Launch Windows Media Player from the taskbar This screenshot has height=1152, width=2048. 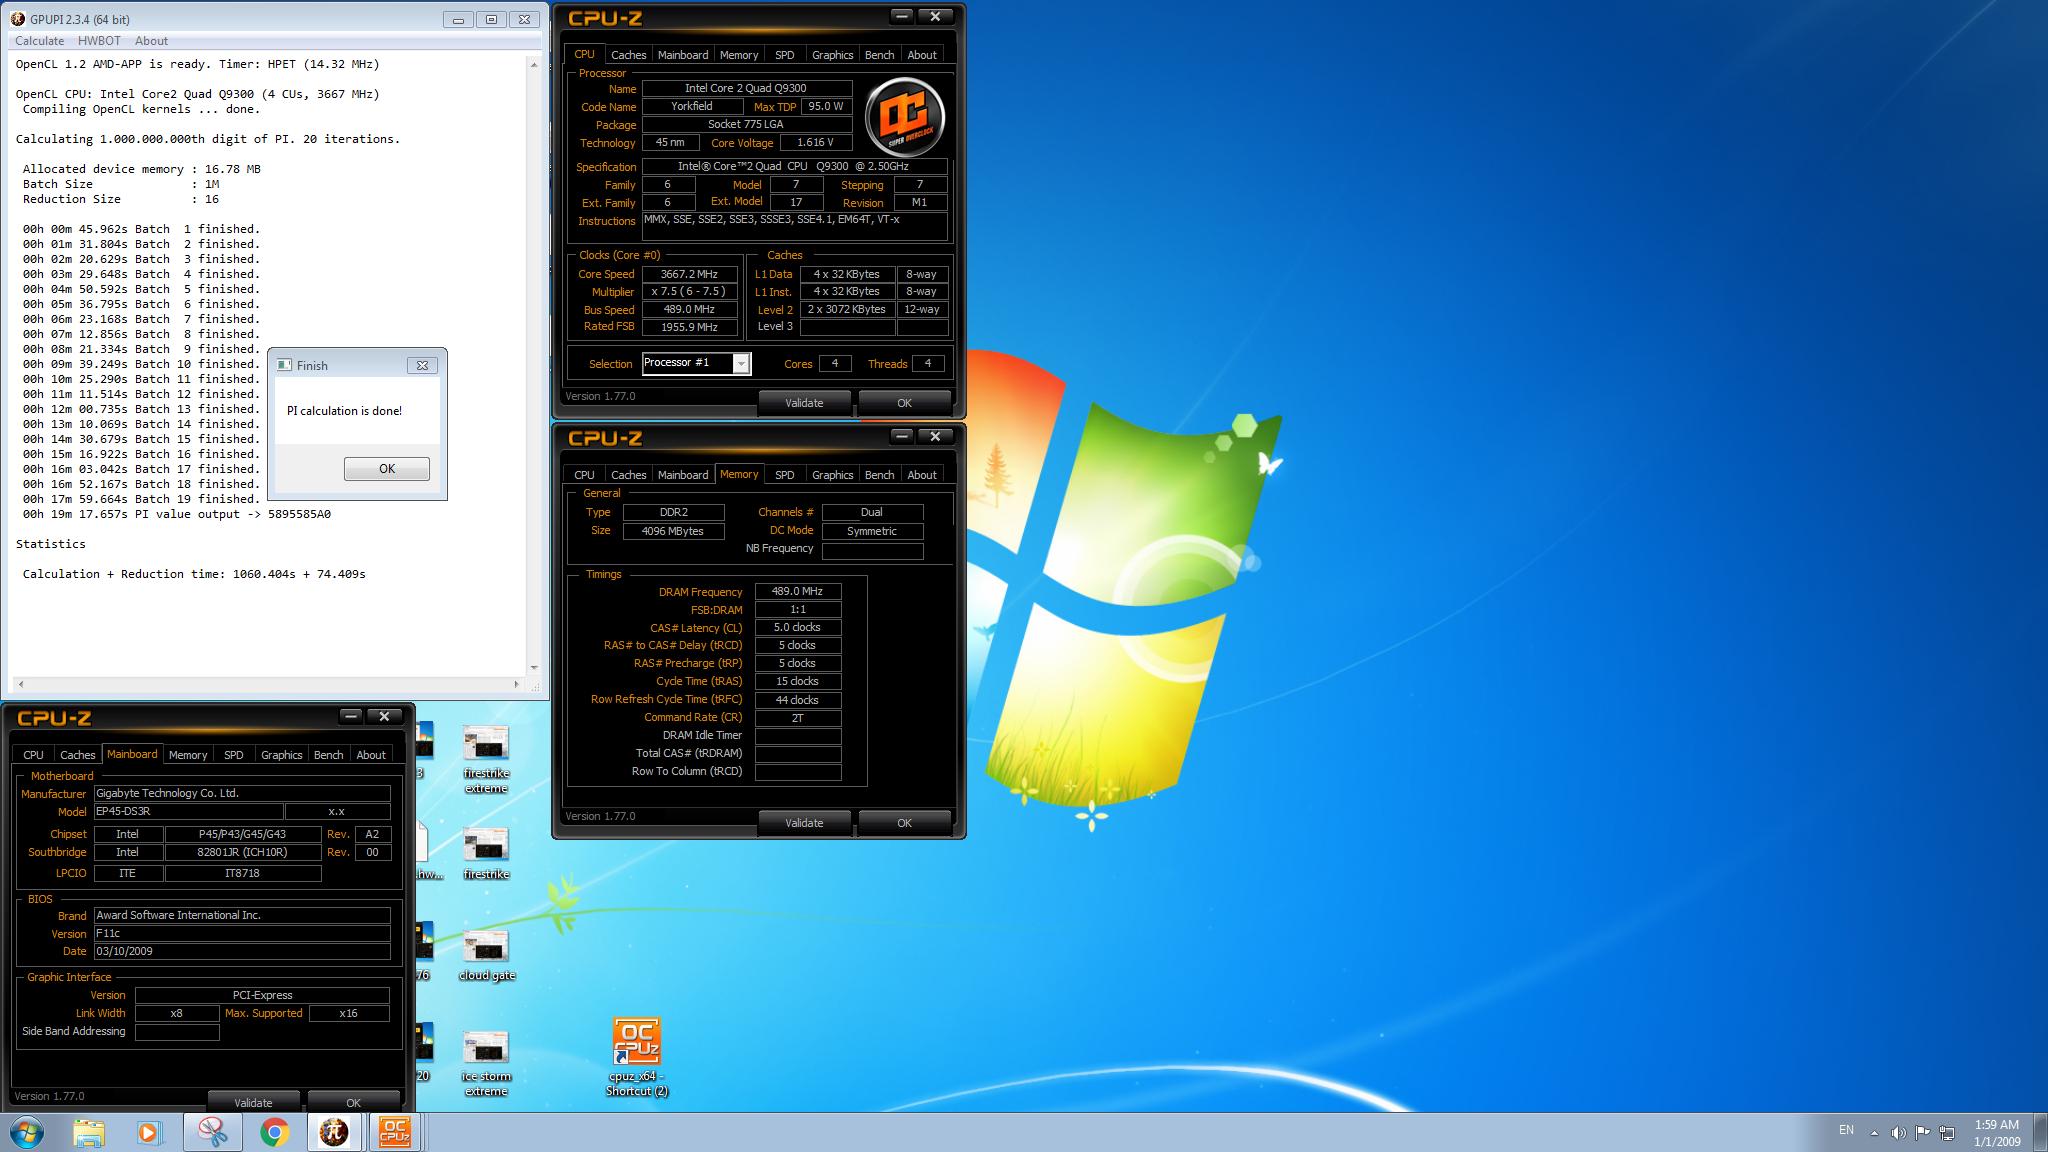click(x=149, y=1132)
